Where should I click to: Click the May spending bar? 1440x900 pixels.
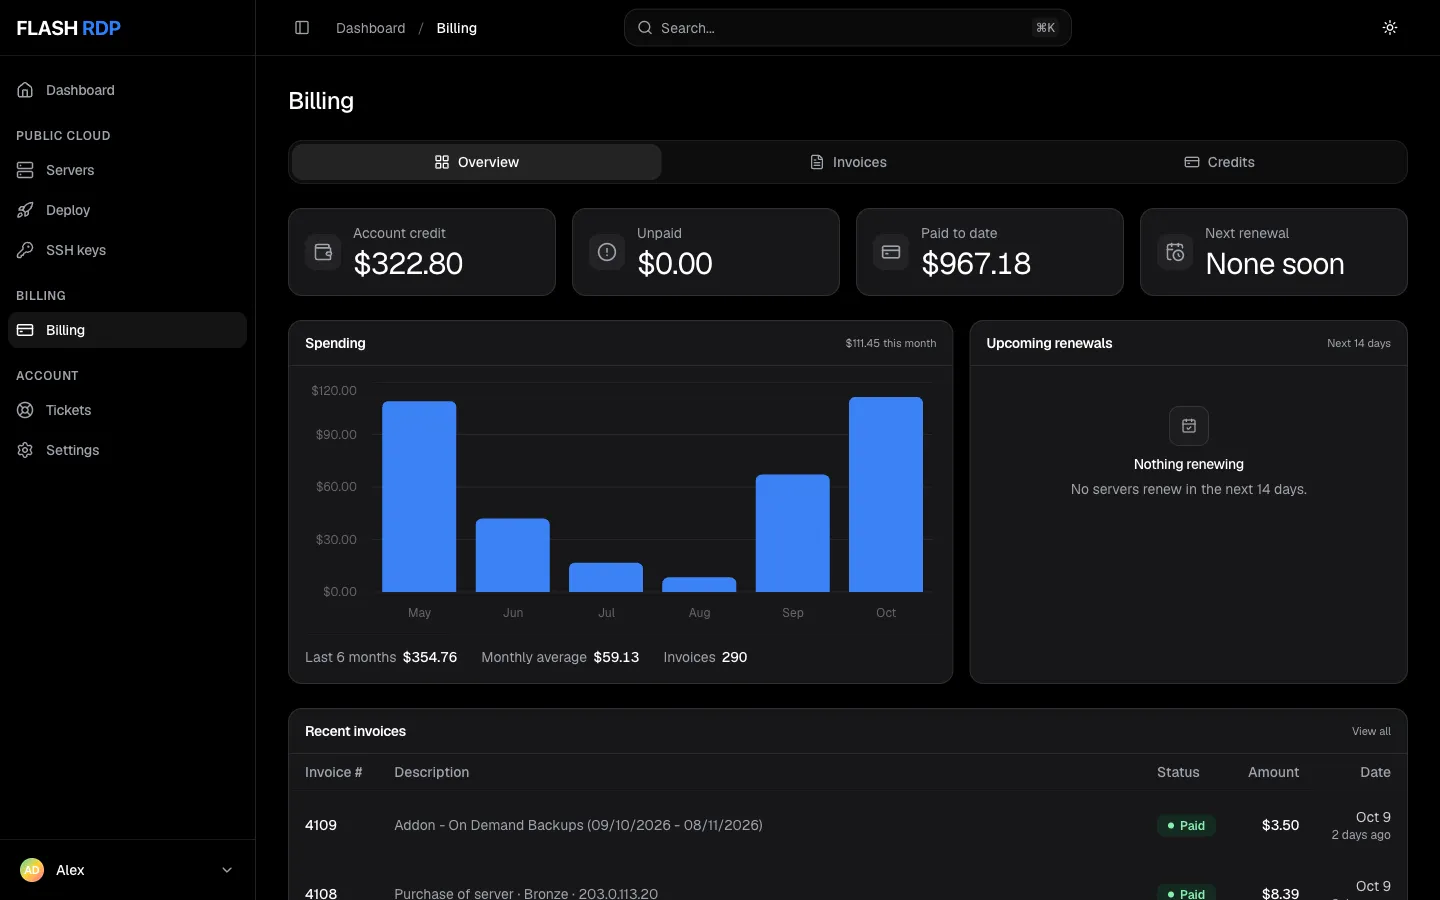tap(419, 497)
